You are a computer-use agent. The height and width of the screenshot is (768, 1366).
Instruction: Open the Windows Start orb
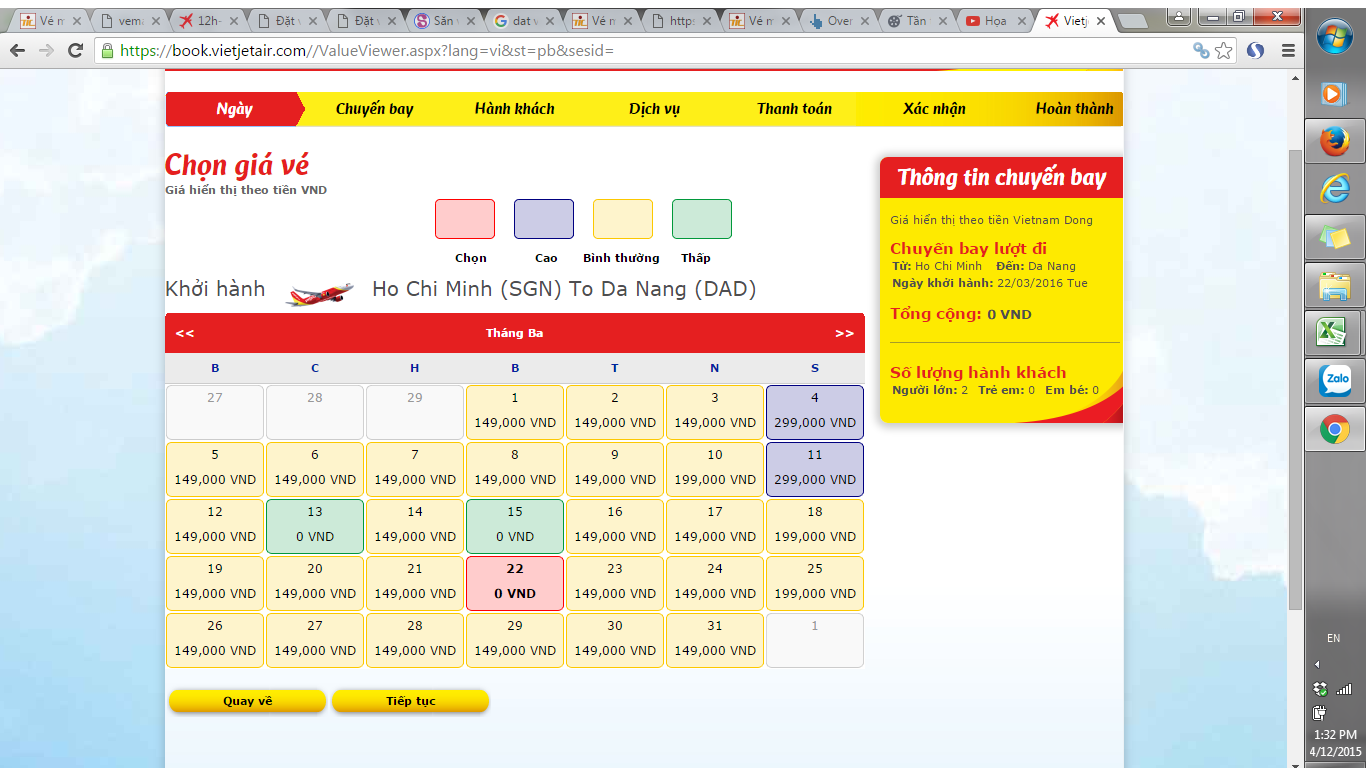(1335, 38)
